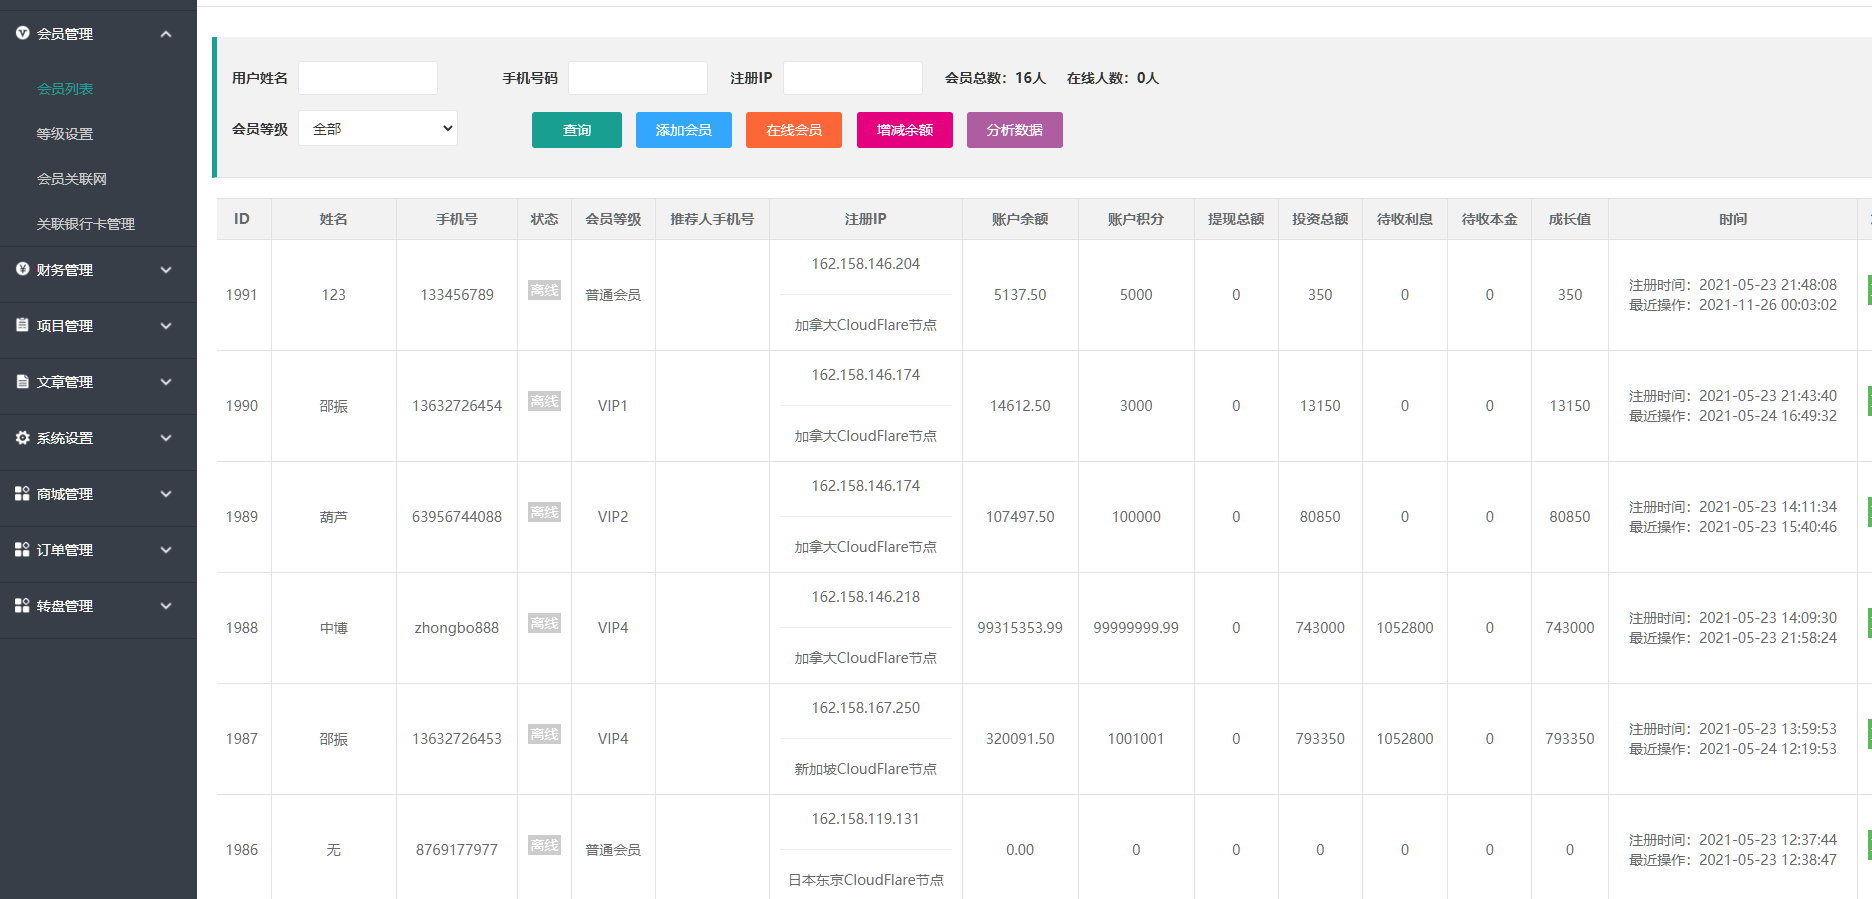Open 等级设置 in the sidebar
This screenshot has height=899, width=1872.
[x=65, y=134]
